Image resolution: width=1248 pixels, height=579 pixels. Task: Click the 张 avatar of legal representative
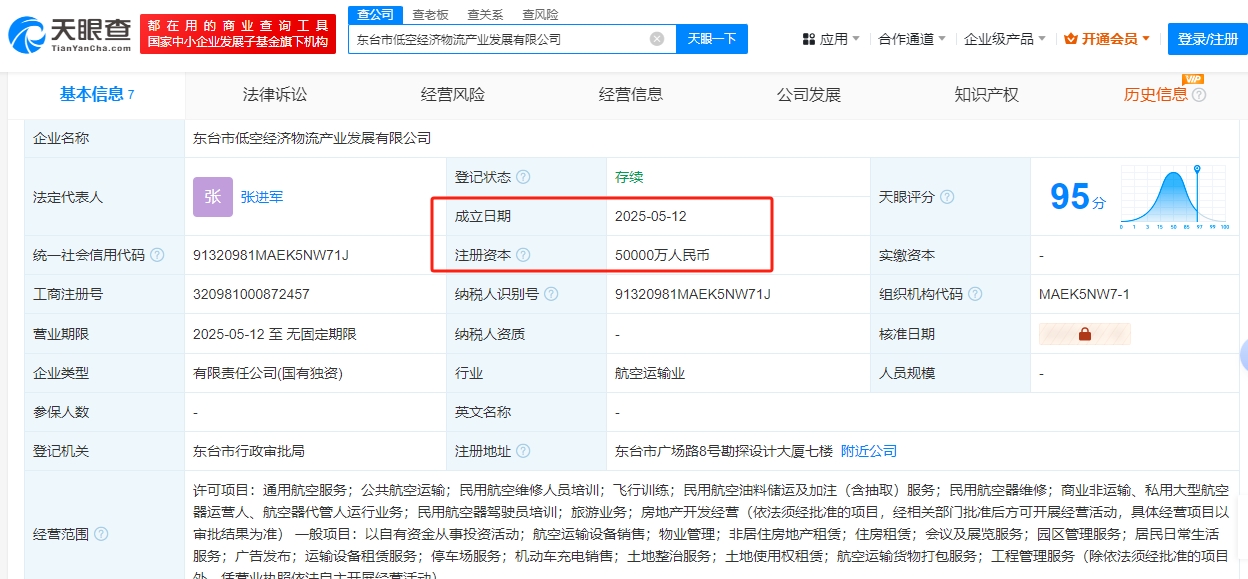click(213, 197)
